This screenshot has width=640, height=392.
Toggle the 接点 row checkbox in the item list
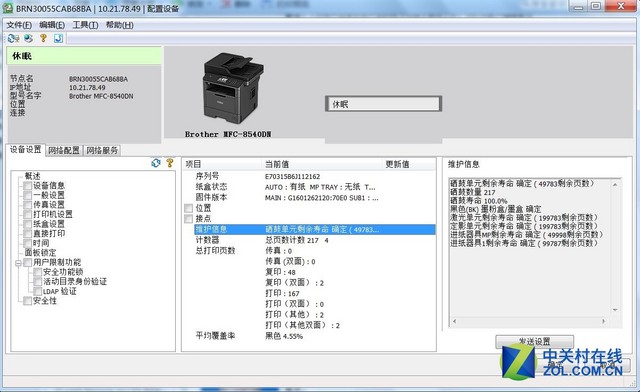pyautogui.click(x=188, y=219)
